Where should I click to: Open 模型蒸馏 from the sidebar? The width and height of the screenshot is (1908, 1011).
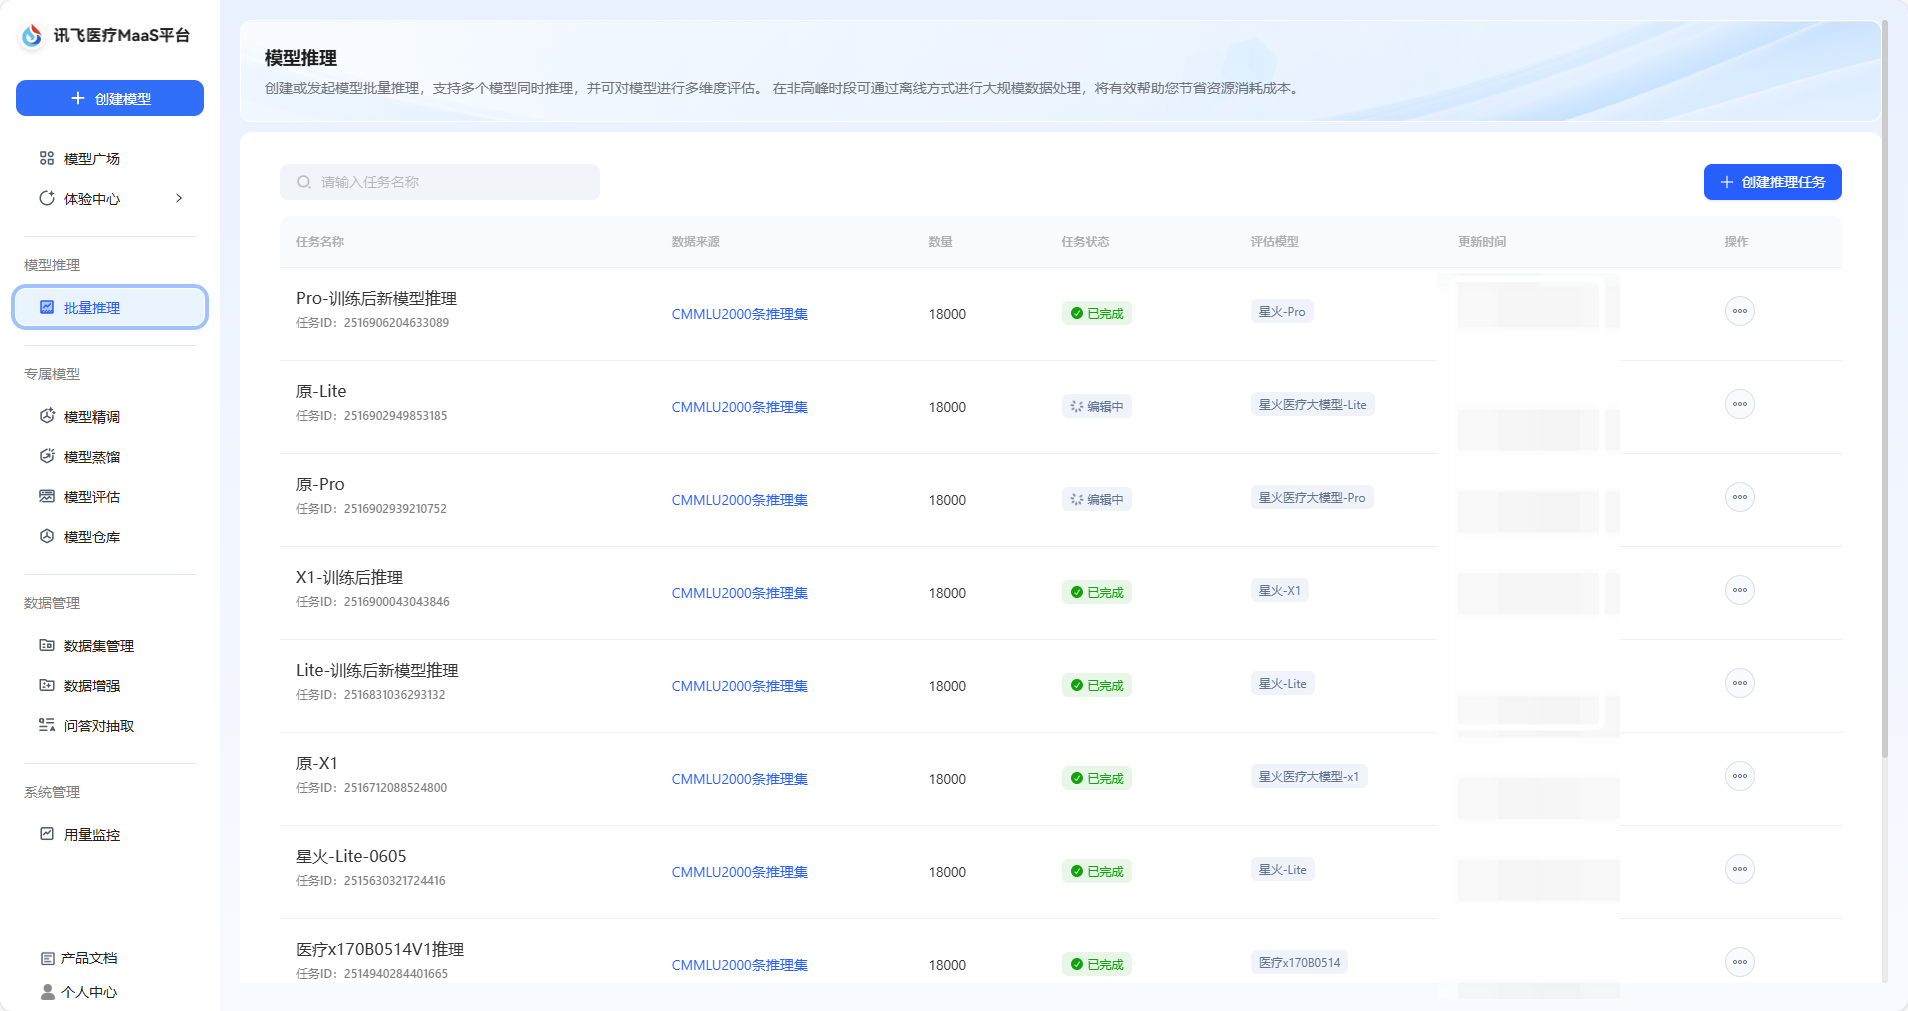point(110,456)
